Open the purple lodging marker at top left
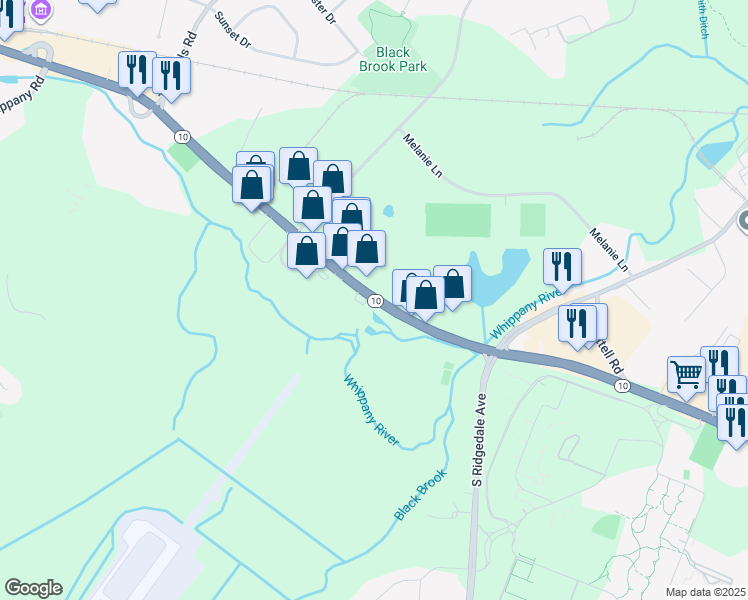The height and width of the screenshot is (600, 748). pos(41,9)
